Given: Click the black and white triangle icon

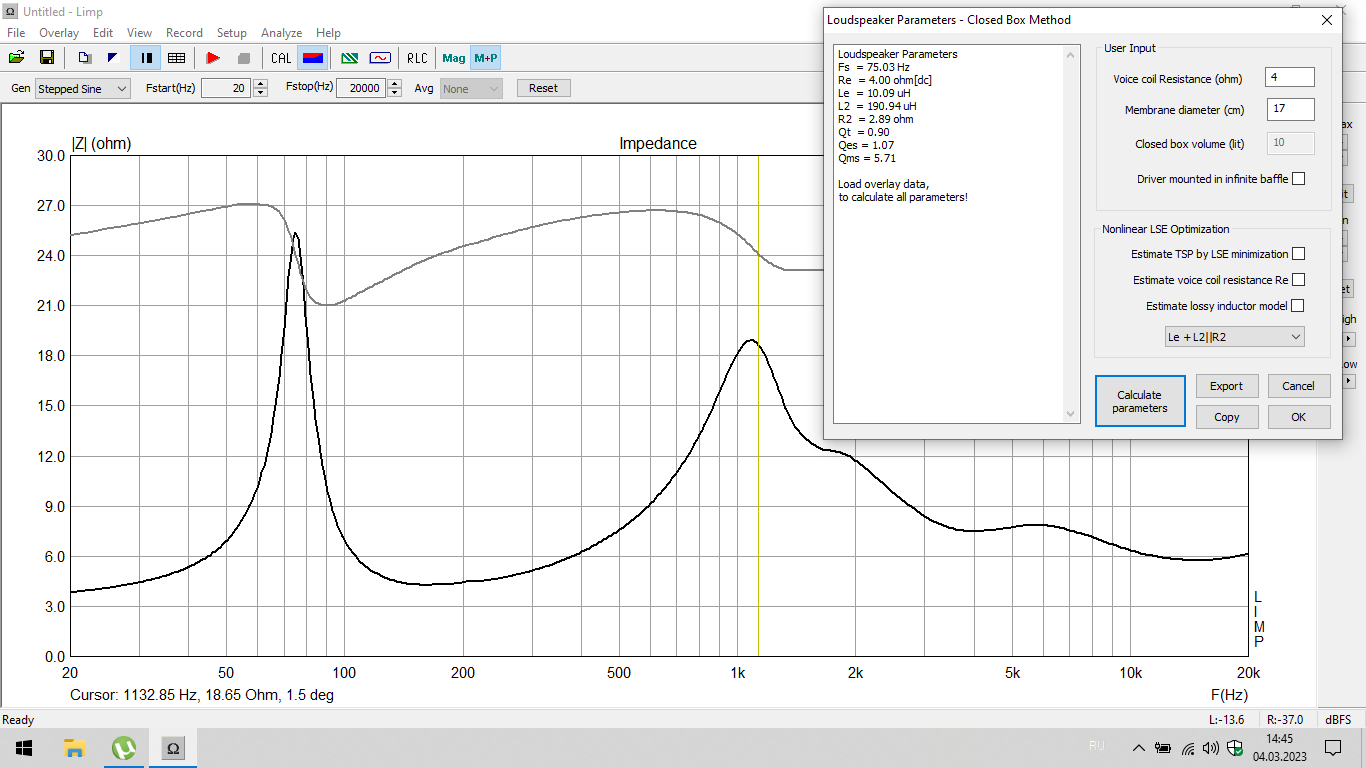Looking at the screenshot, I should (114, 58).
